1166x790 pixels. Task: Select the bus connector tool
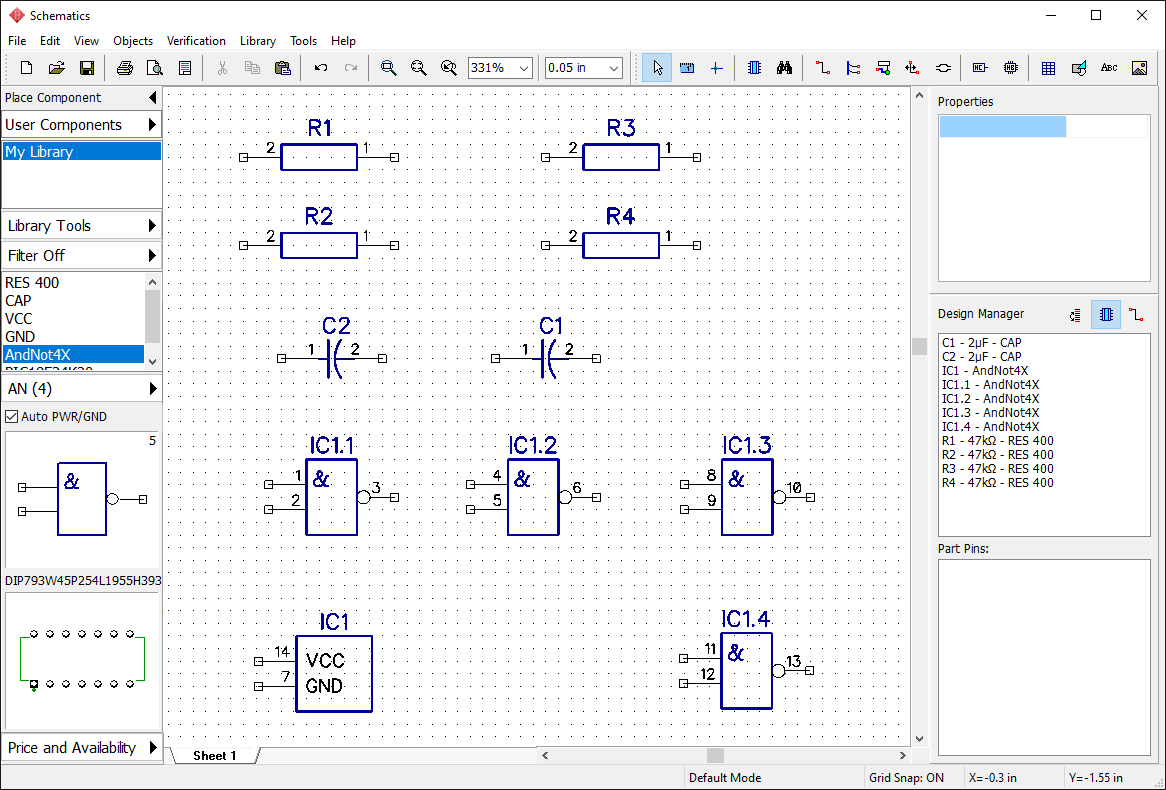[x=883, y=68]
